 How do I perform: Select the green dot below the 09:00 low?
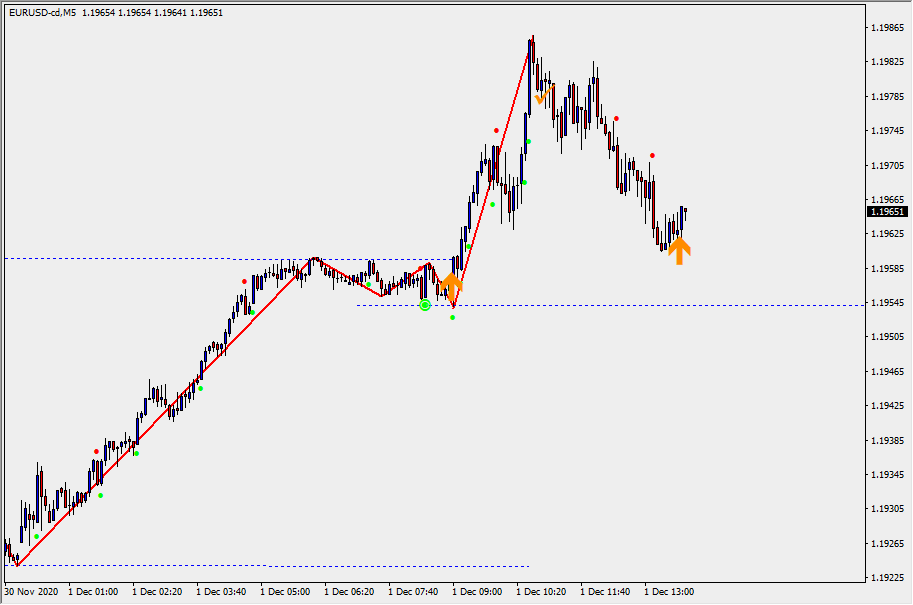pyautogui.click(x=453, y=318)
